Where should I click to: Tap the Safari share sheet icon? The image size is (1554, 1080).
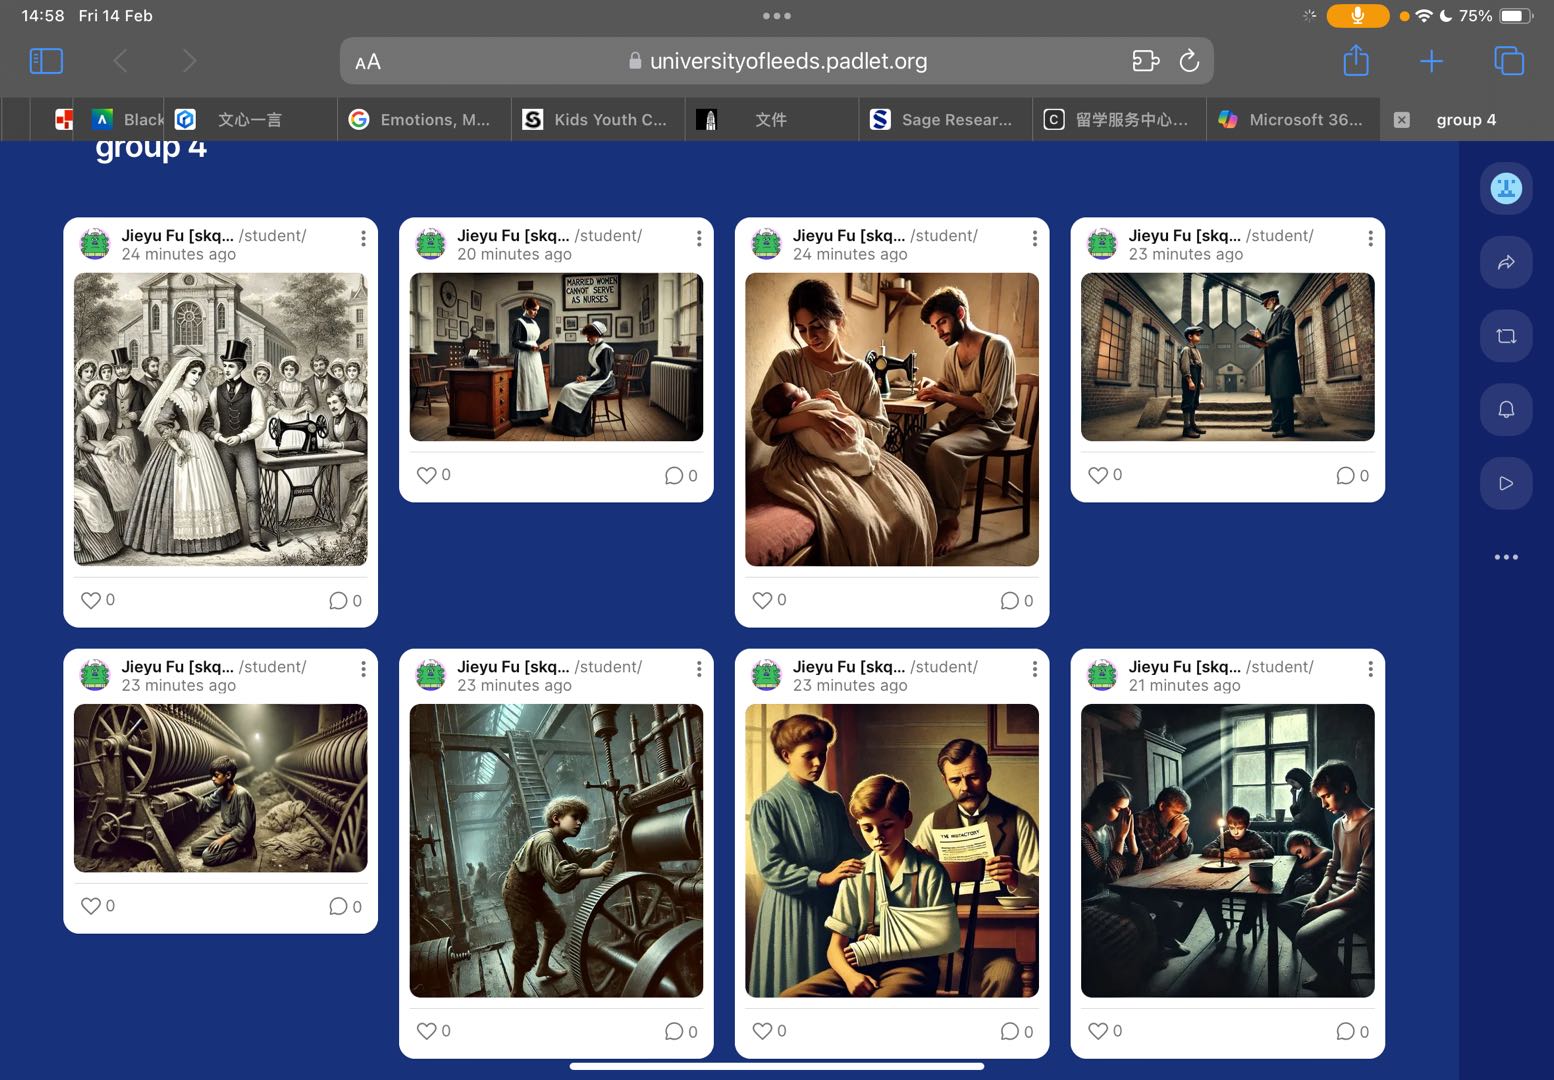pos(1355,61)
